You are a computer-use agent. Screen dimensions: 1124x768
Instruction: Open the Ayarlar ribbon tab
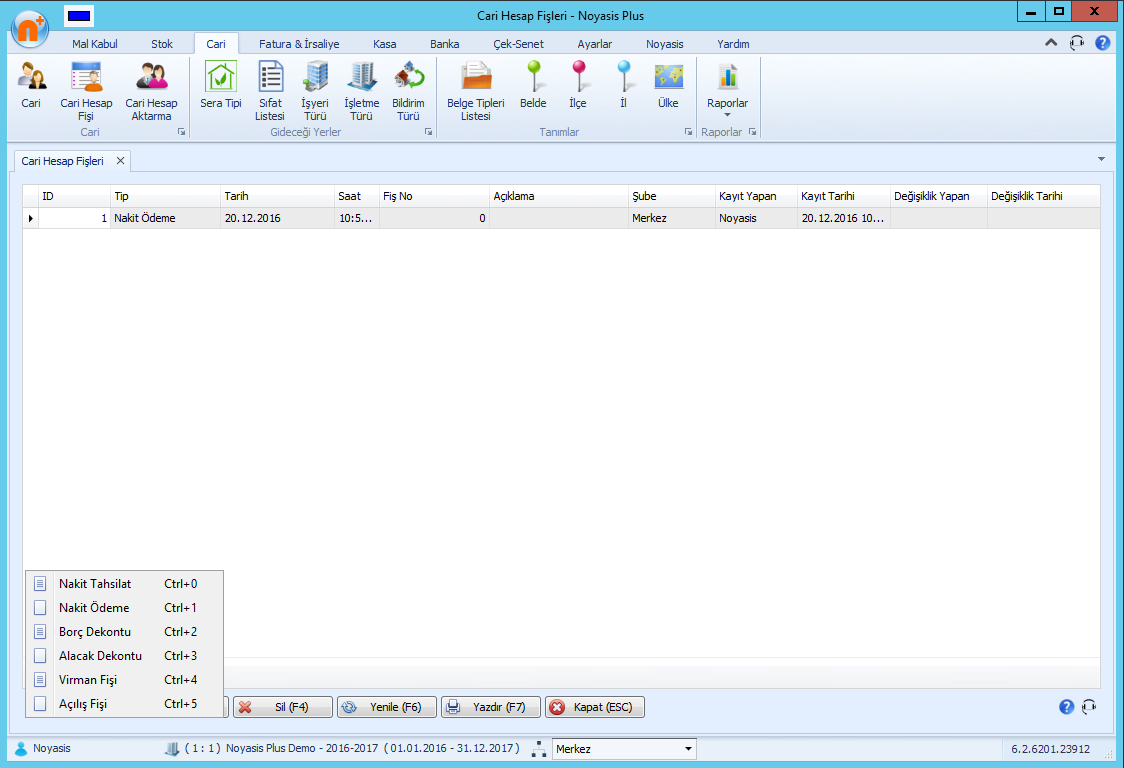pos(594,44)
